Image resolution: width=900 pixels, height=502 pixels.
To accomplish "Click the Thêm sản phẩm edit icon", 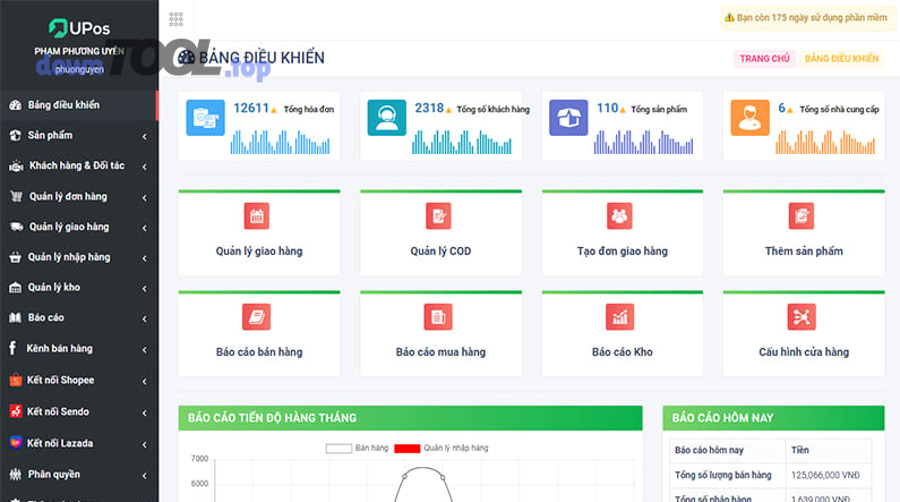I will (x=801, y=216).
